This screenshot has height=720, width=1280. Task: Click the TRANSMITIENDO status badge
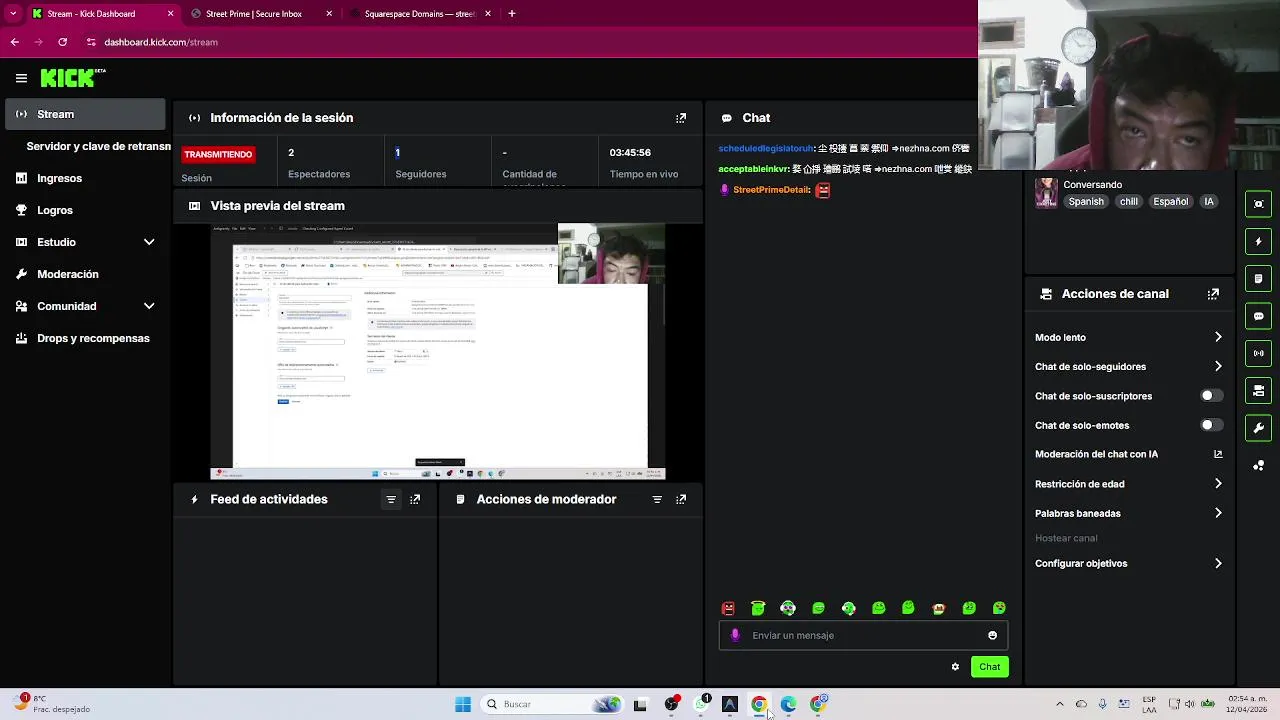tap(218, 154)
